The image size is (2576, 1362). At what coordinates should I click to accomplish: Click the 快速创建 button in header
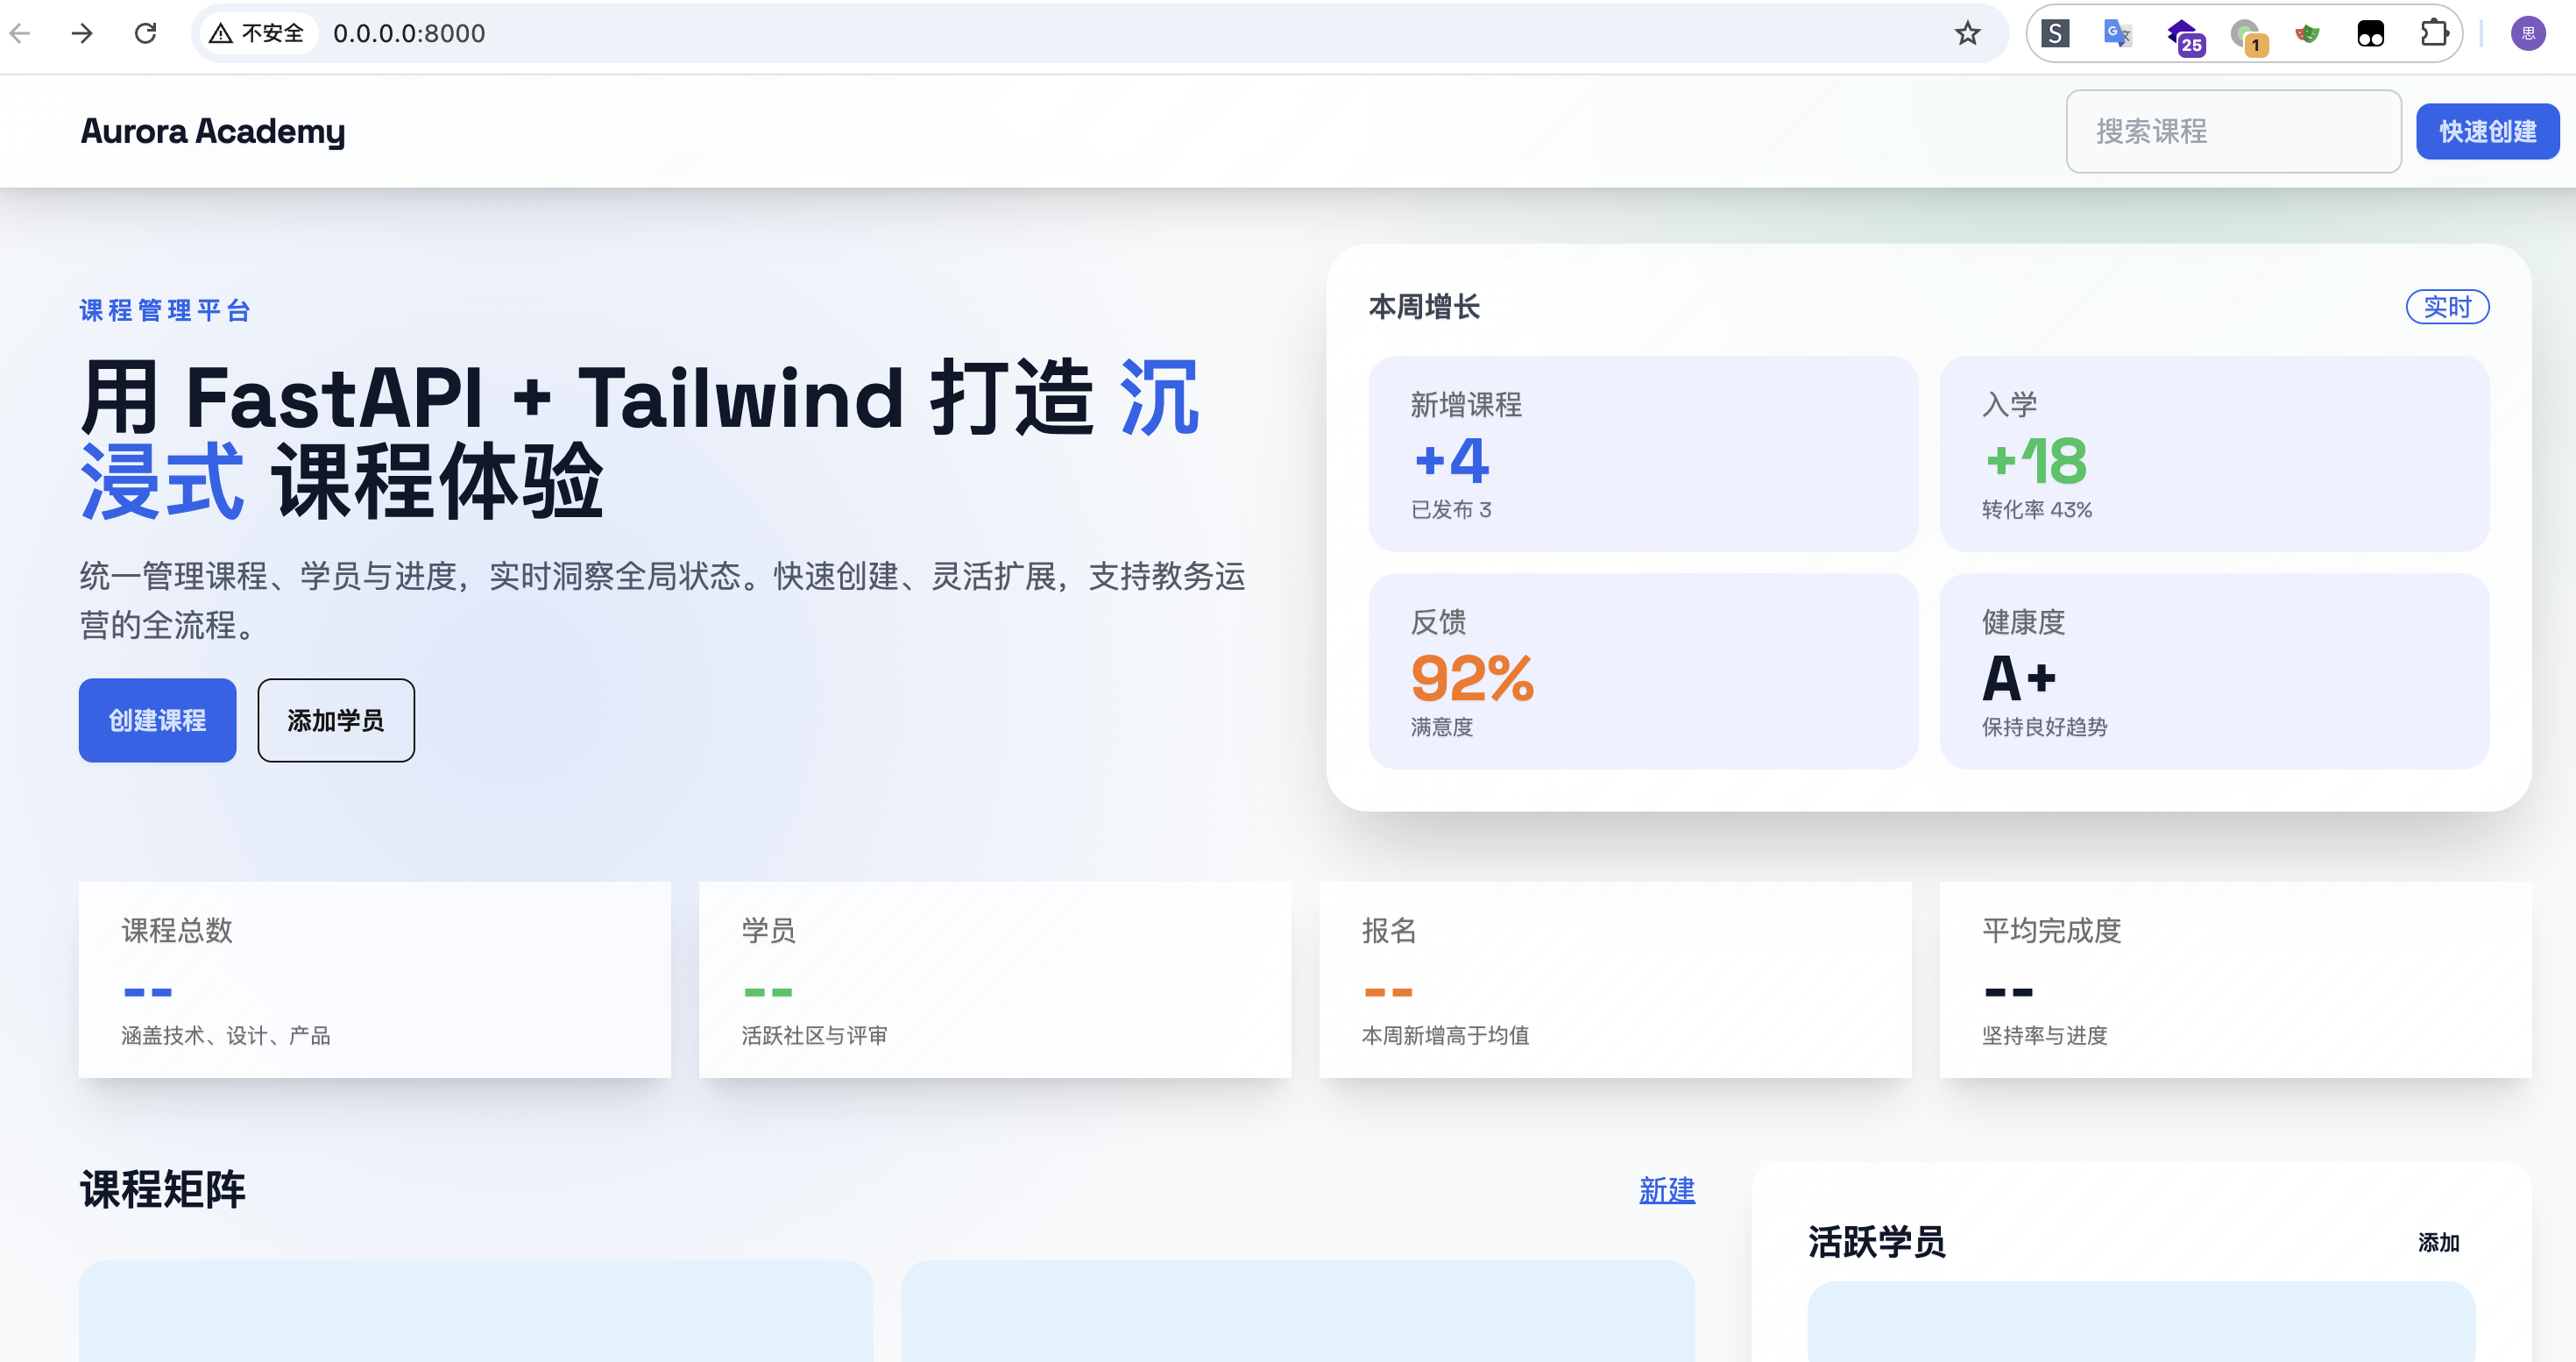point(2487,131)
